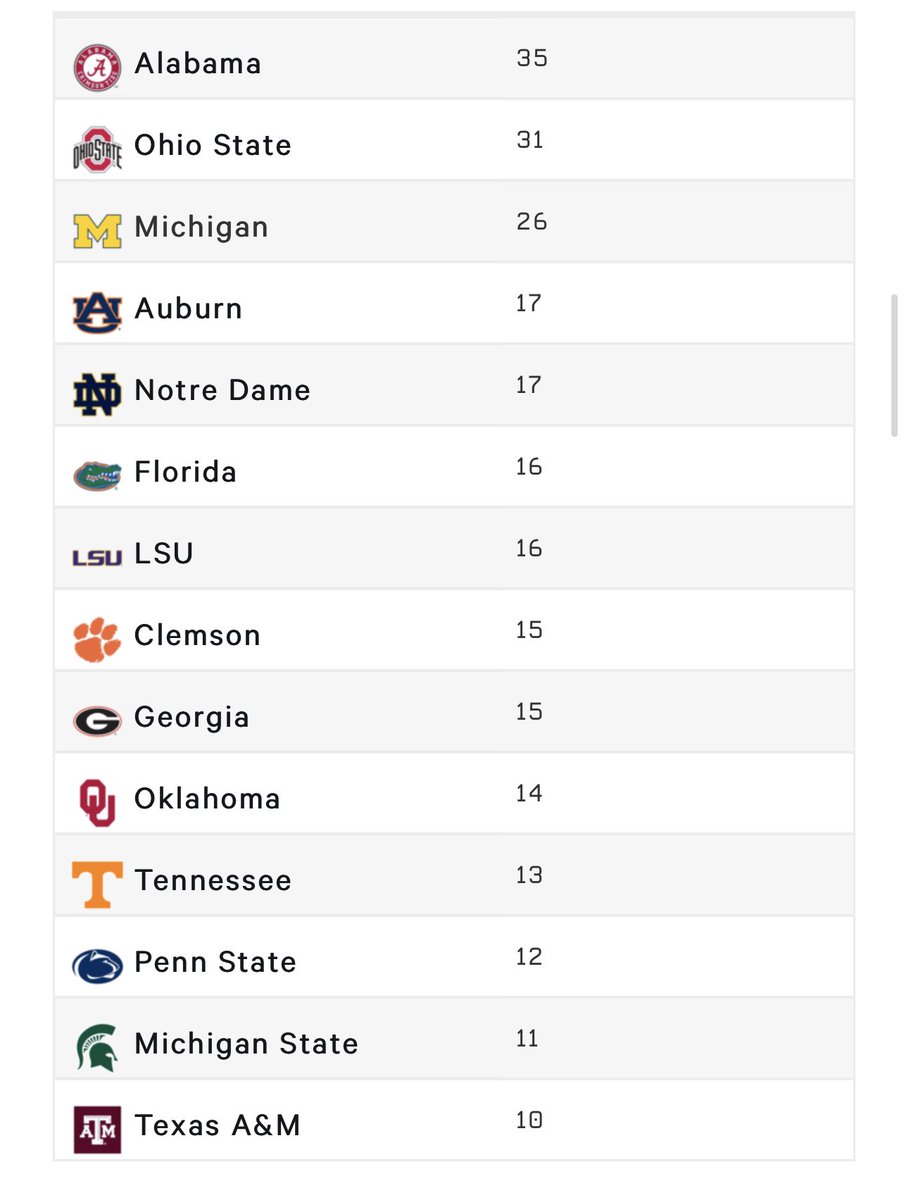The width and height of the screenshot is (904, 1200).
Task: Open the Texas A&M team name
Action: click(217, 1126)
